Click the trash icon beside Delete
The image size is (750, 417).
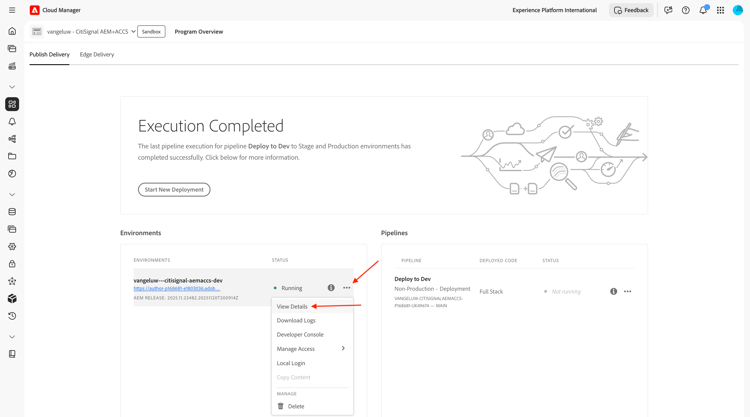[281, 406]
